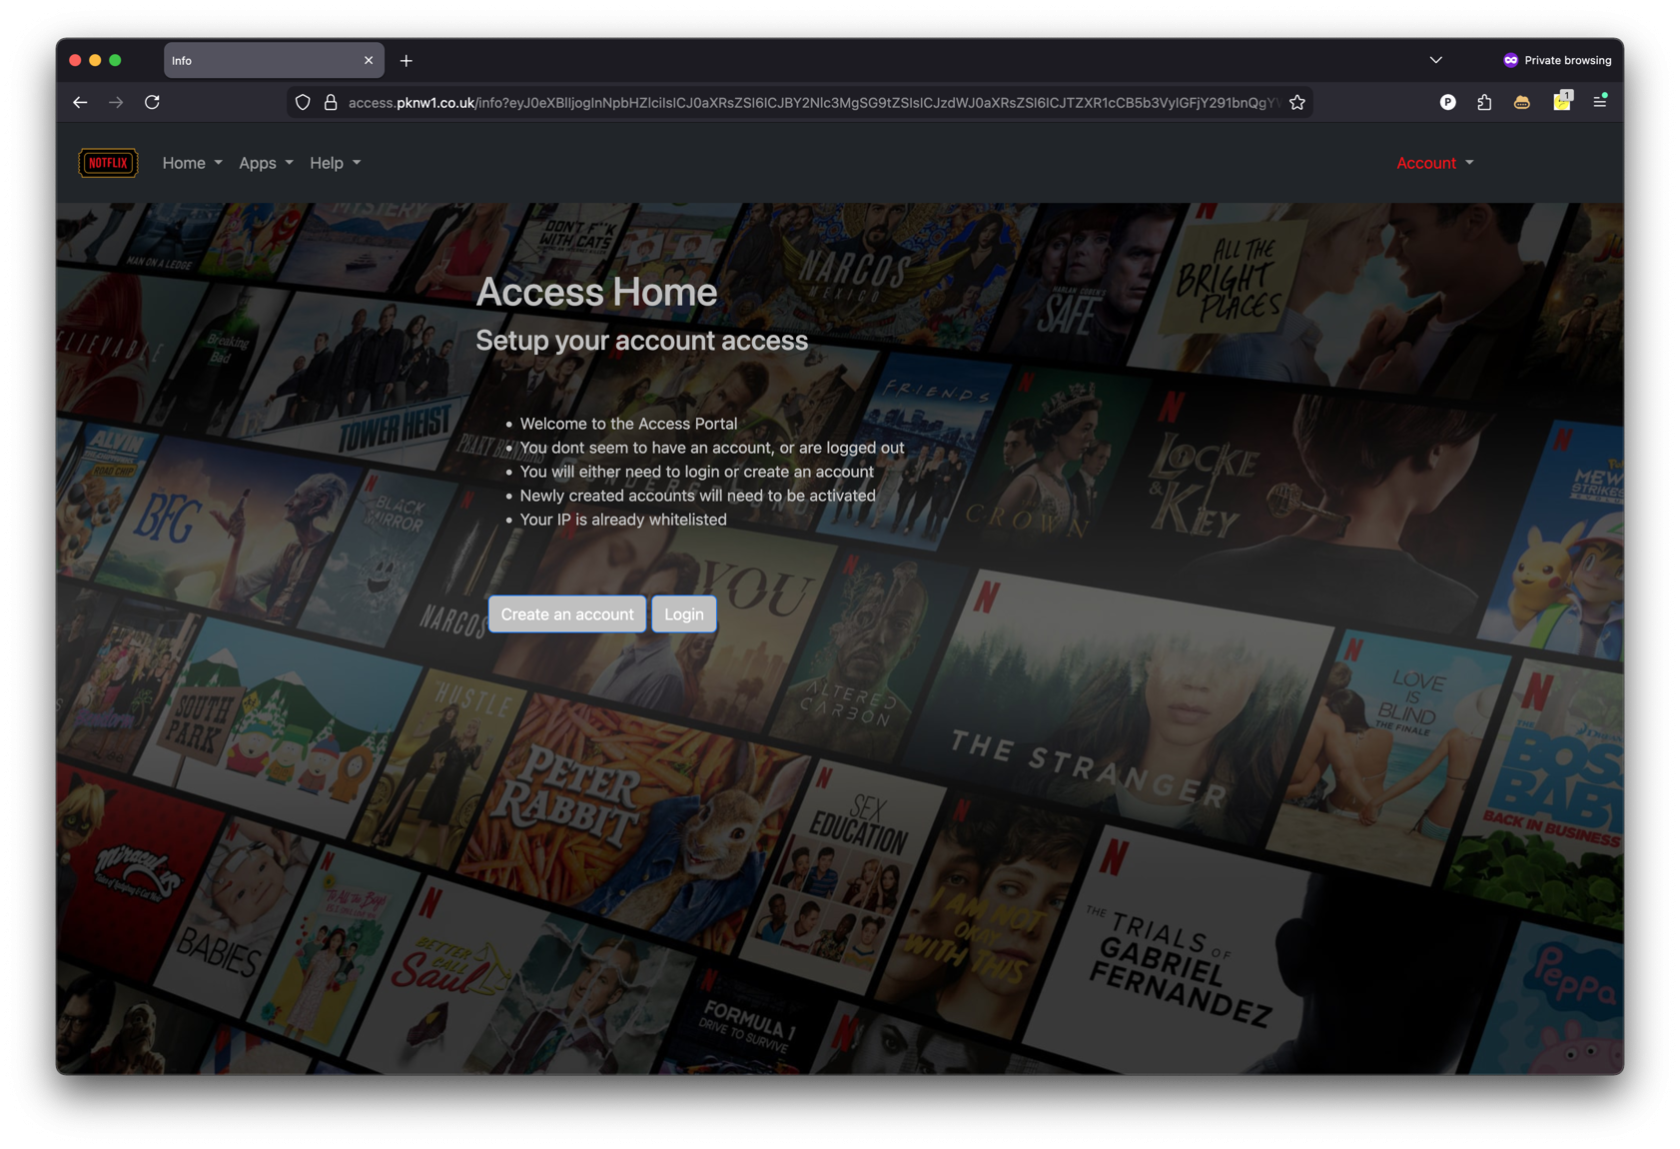Image resolution: width=1680 pixels, height=1149 pixels.
Task: Click the forward navigation arrow
Action: [x=116, y=102]
